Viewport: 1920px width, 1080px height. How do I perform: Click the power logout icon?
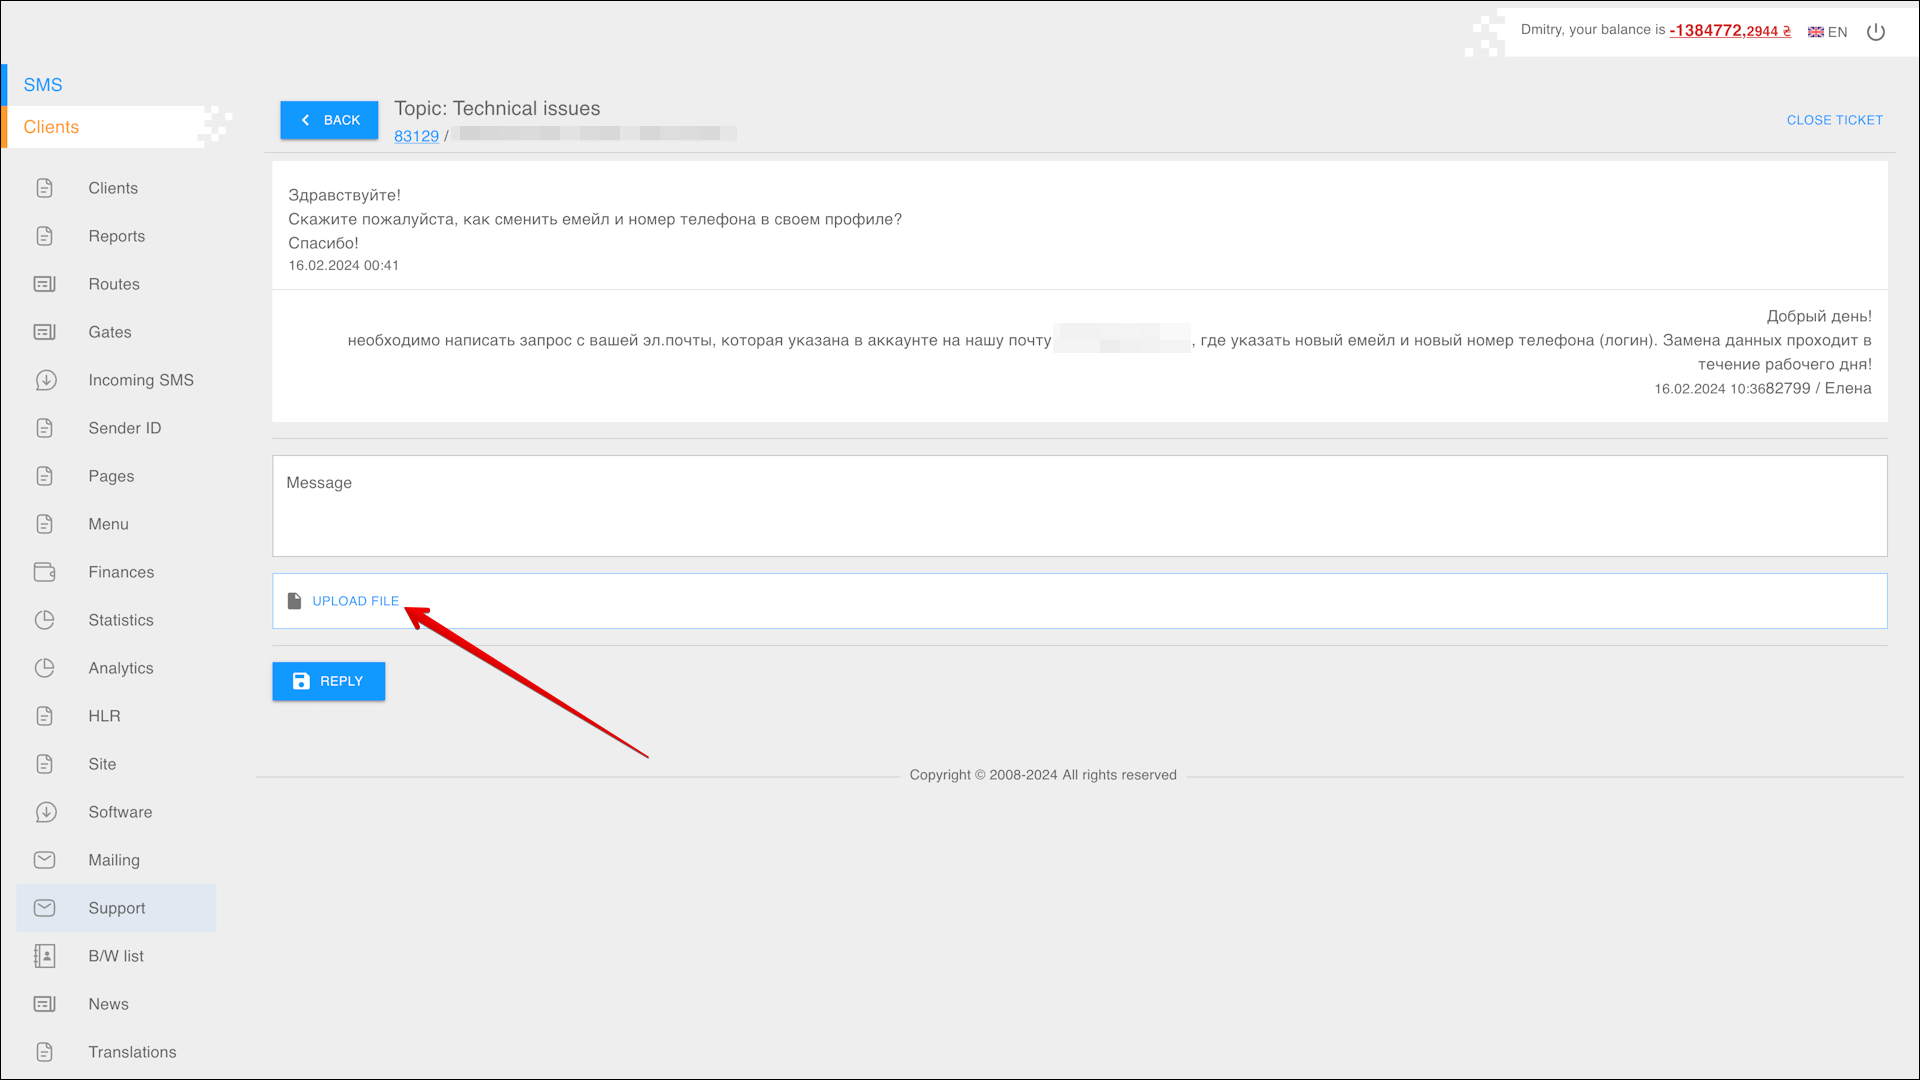(x=1876, y=32)
